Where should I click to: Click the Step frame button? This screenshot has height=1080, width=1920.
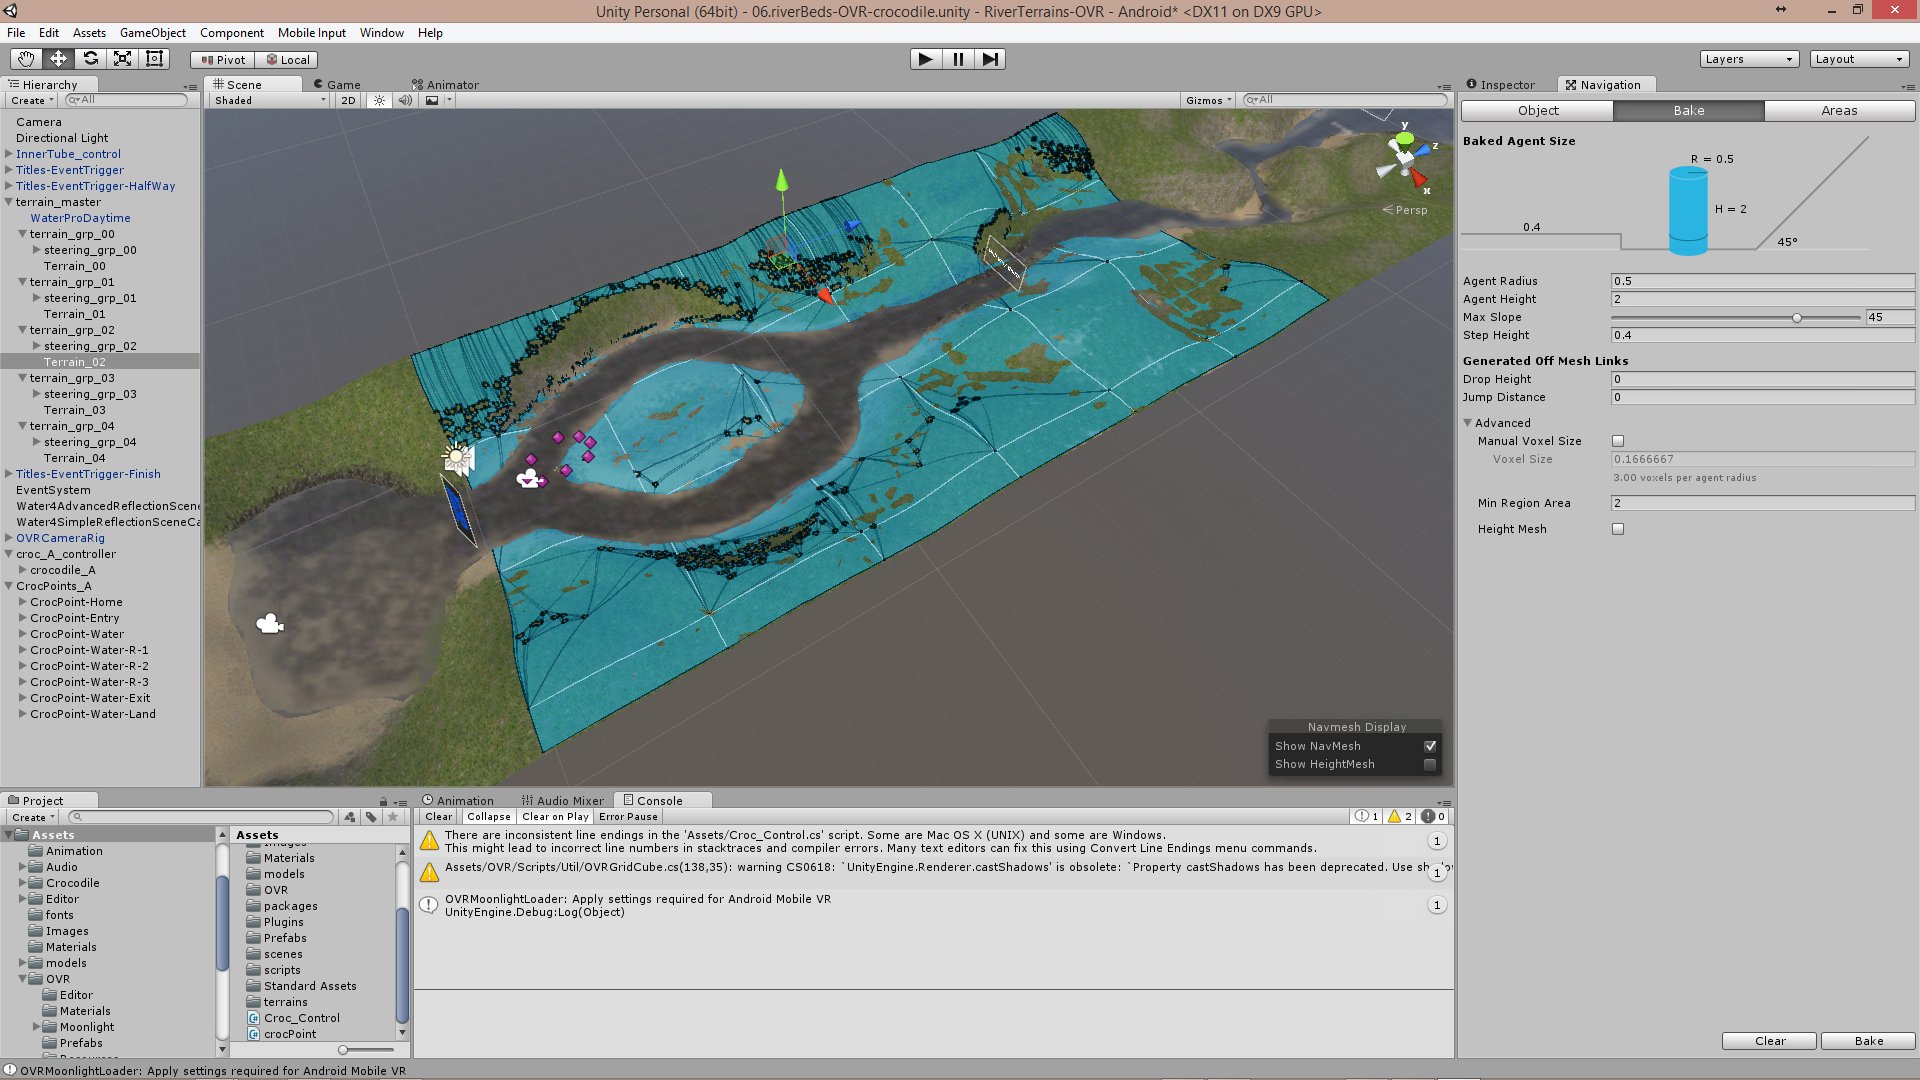(989, 59)
